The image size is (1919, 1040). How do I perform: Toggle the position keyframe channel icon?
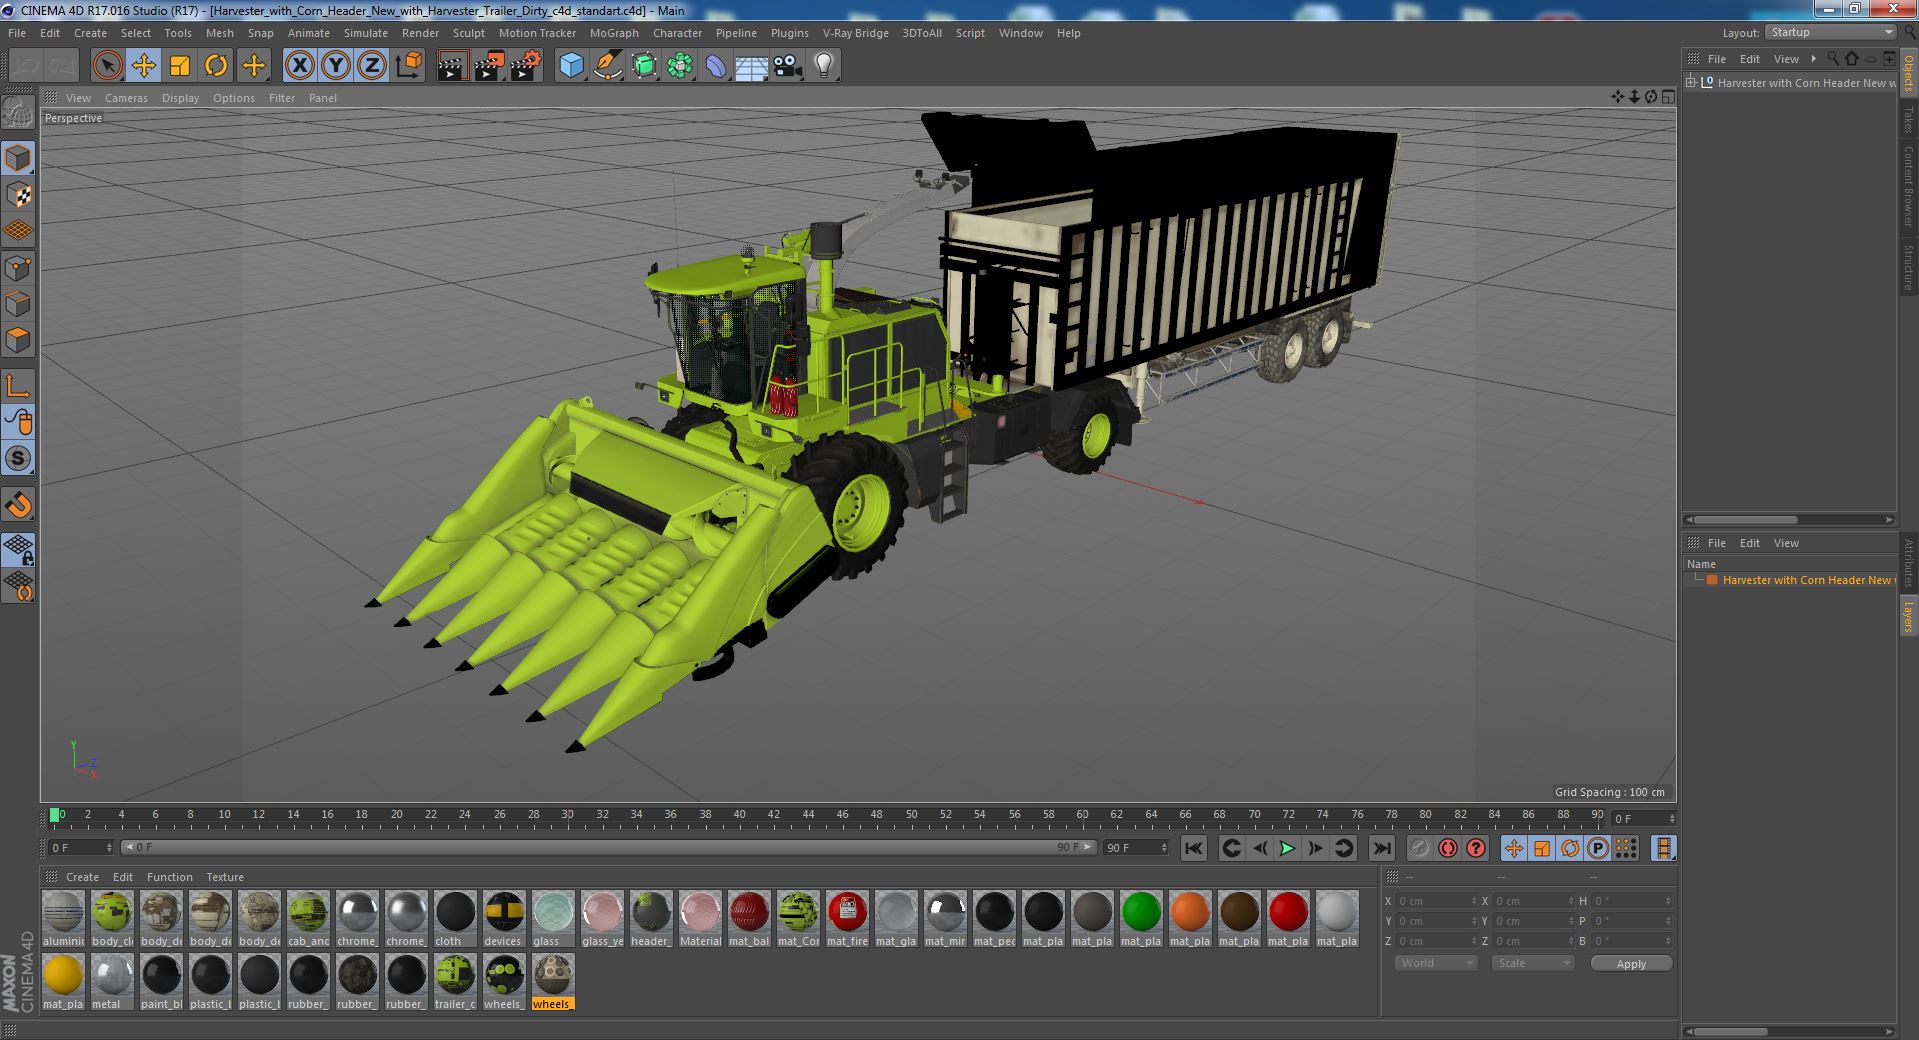(1513, 848)
